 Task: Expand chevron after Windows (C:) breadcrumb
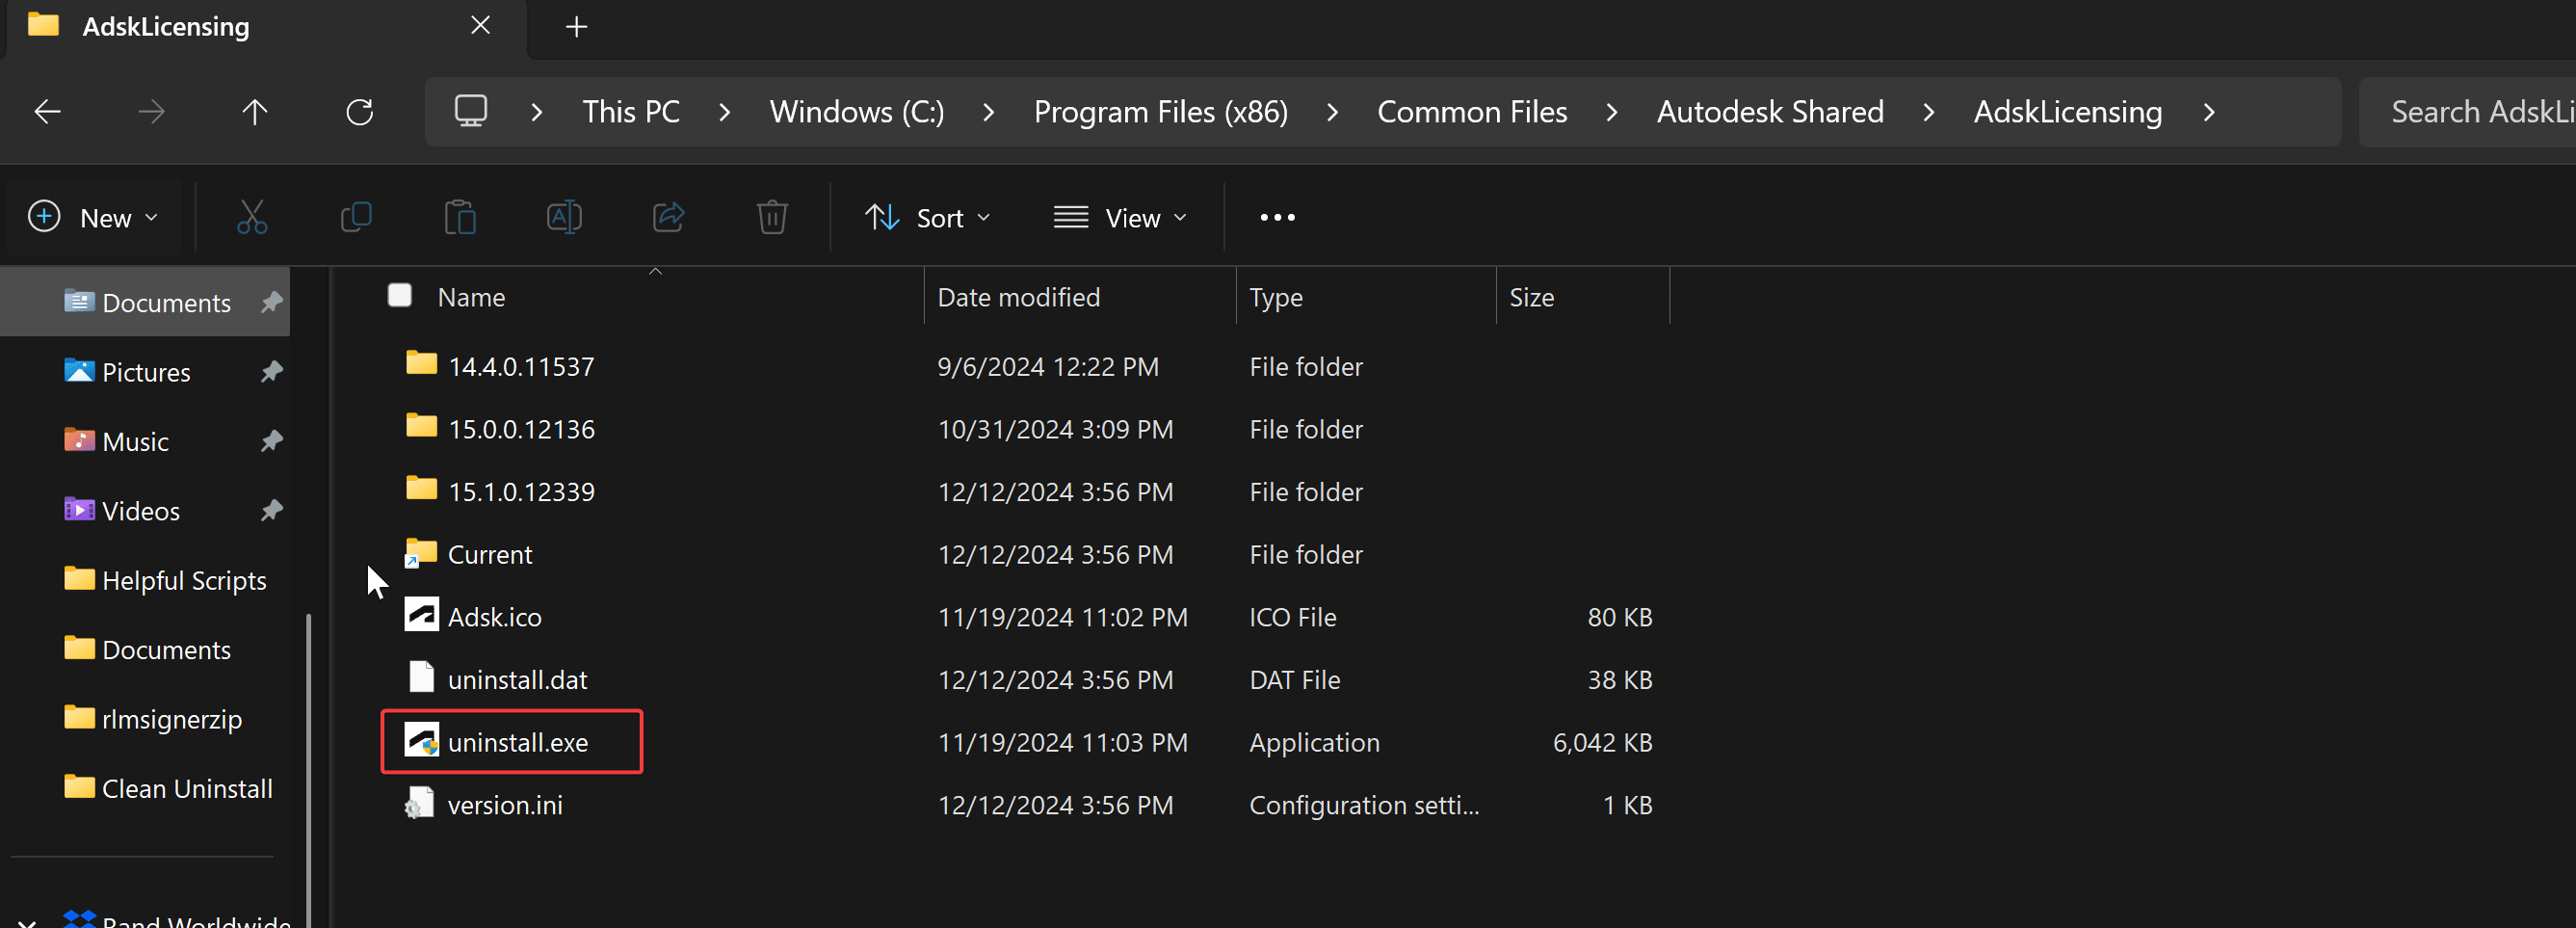click(988, 112)
